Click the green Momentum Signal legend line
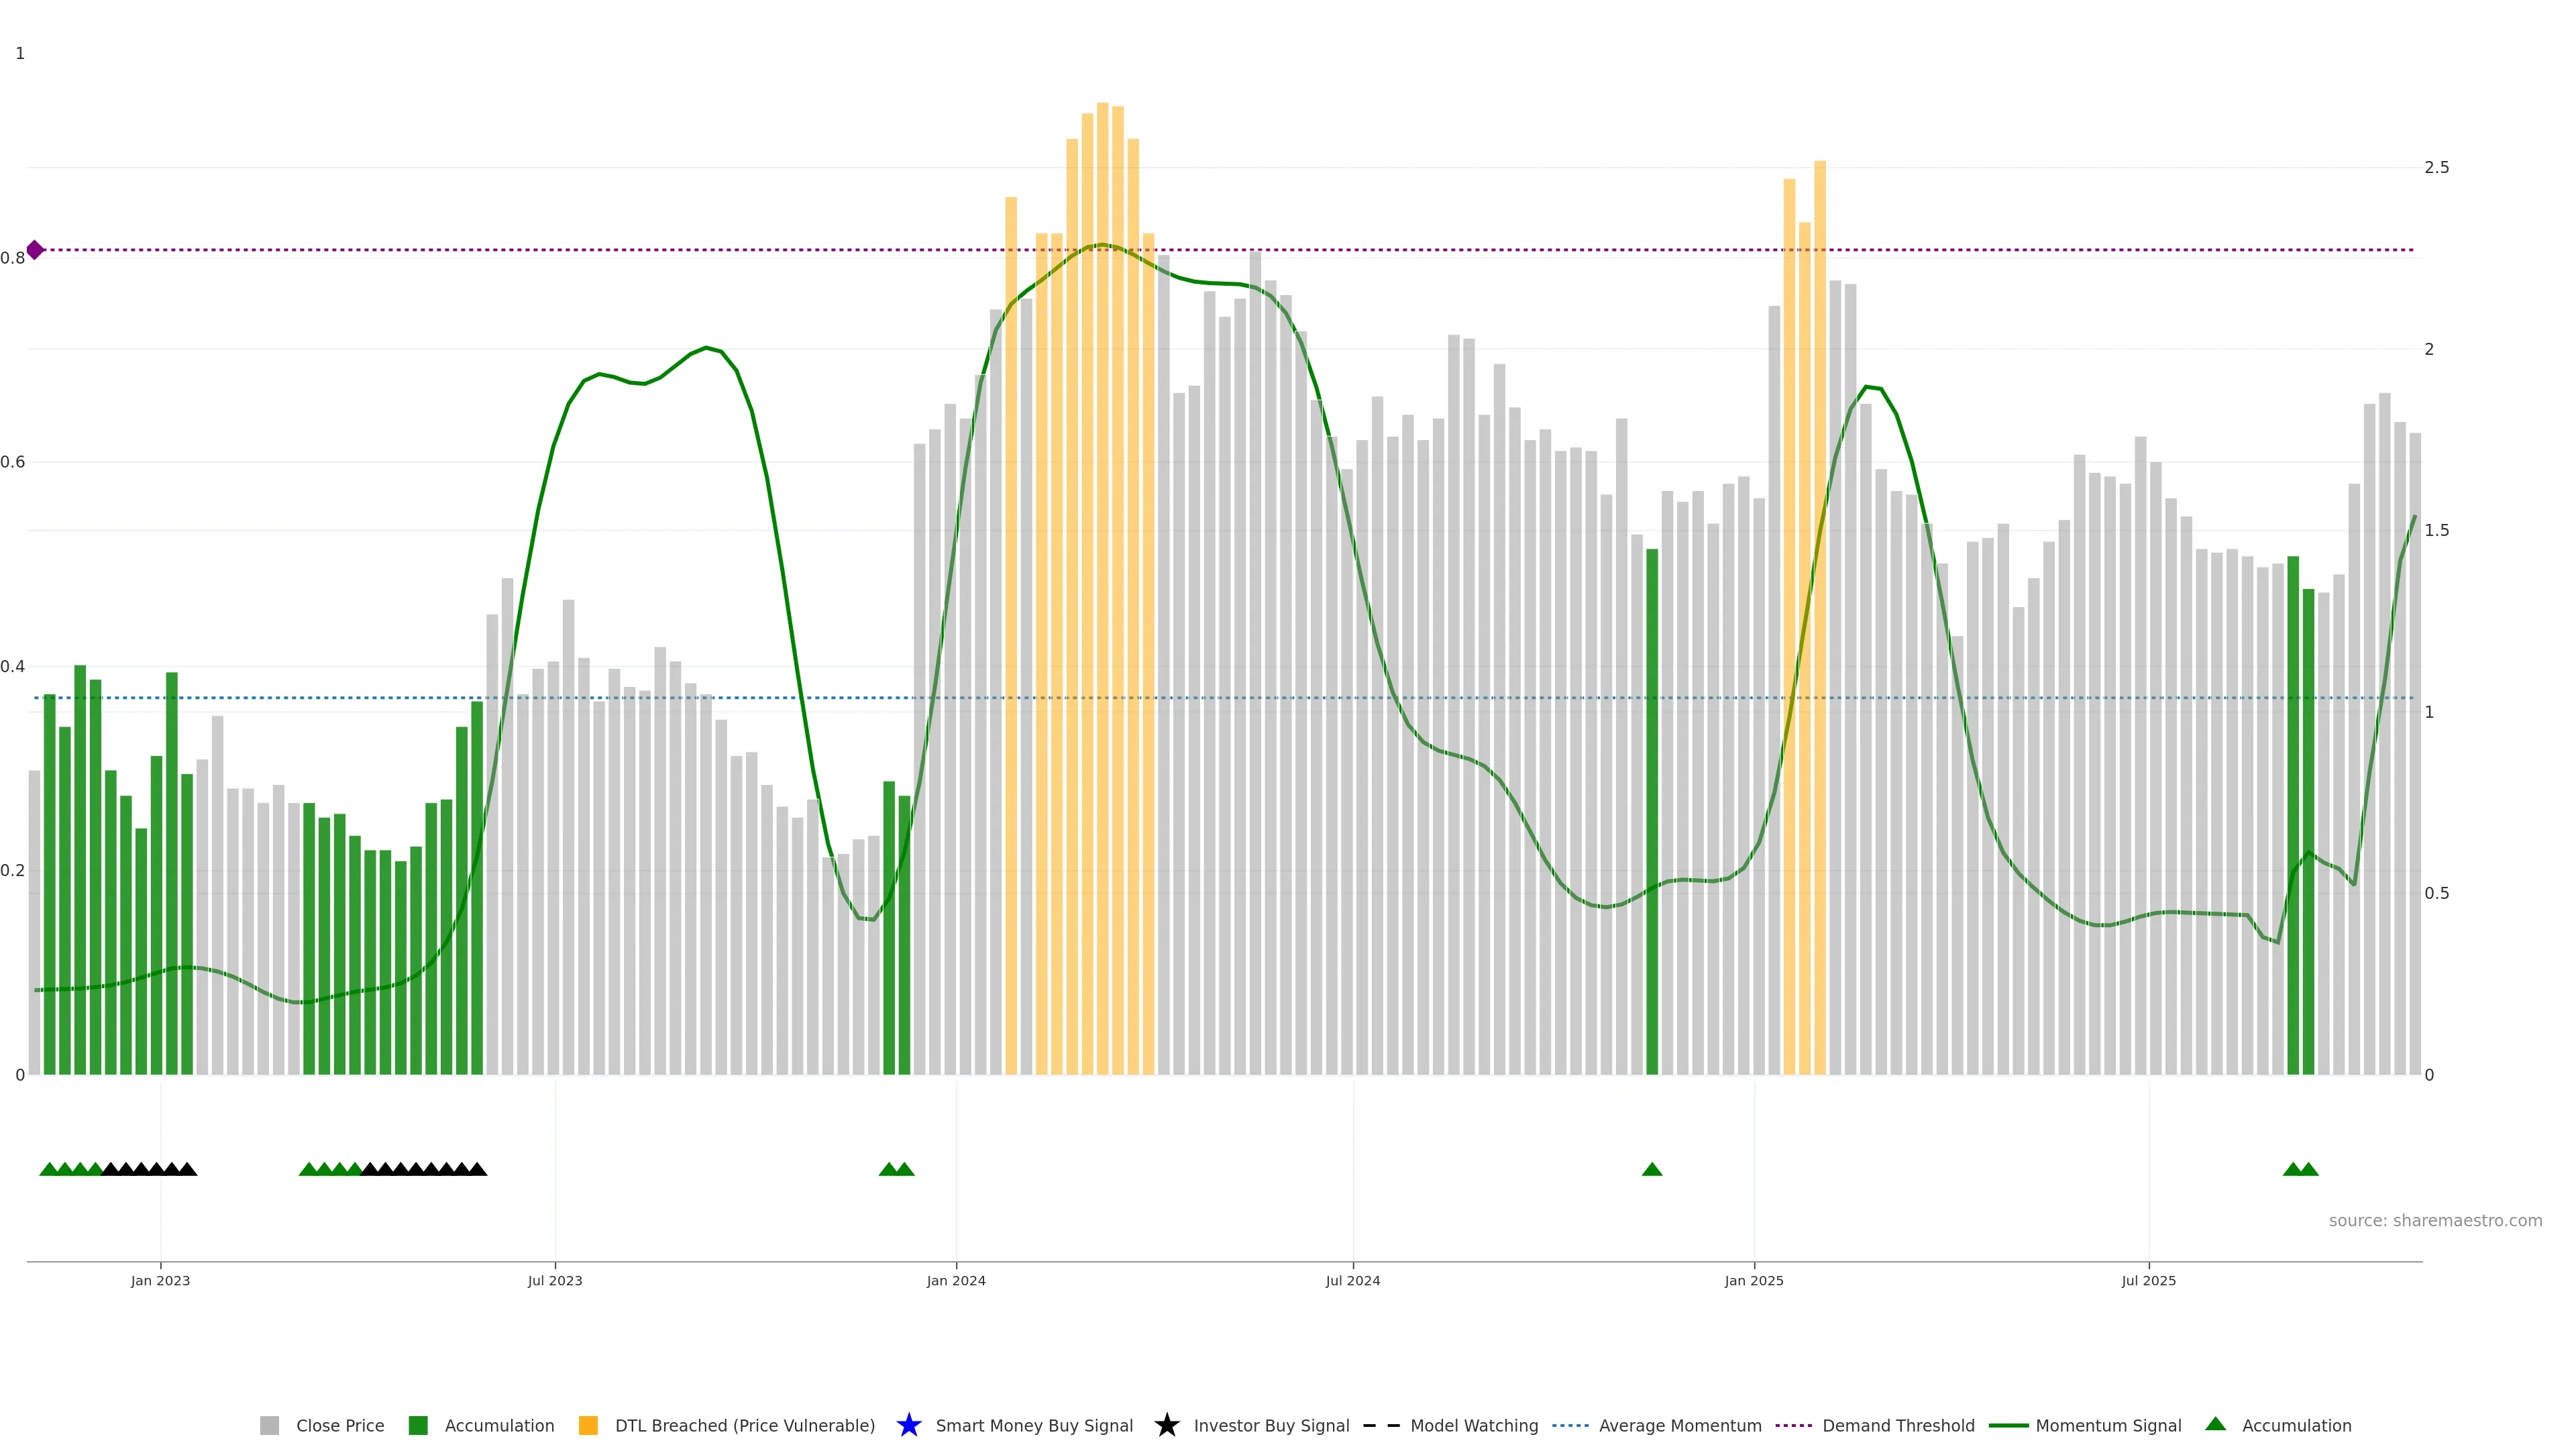2576x1449 pixels. [x=2008, y=1425]
